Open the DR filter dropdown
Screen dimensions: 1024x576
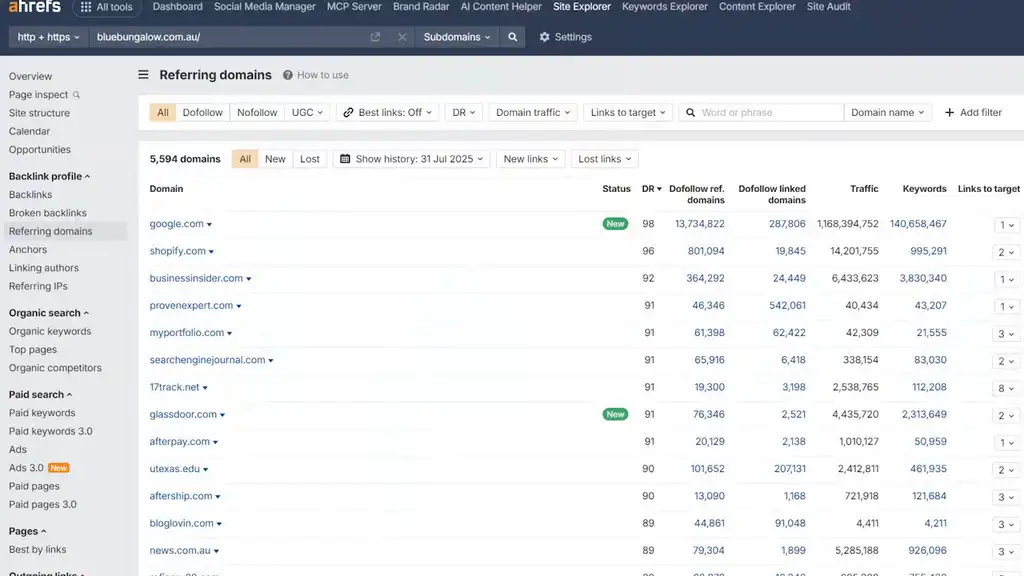[x=464, y=112]
